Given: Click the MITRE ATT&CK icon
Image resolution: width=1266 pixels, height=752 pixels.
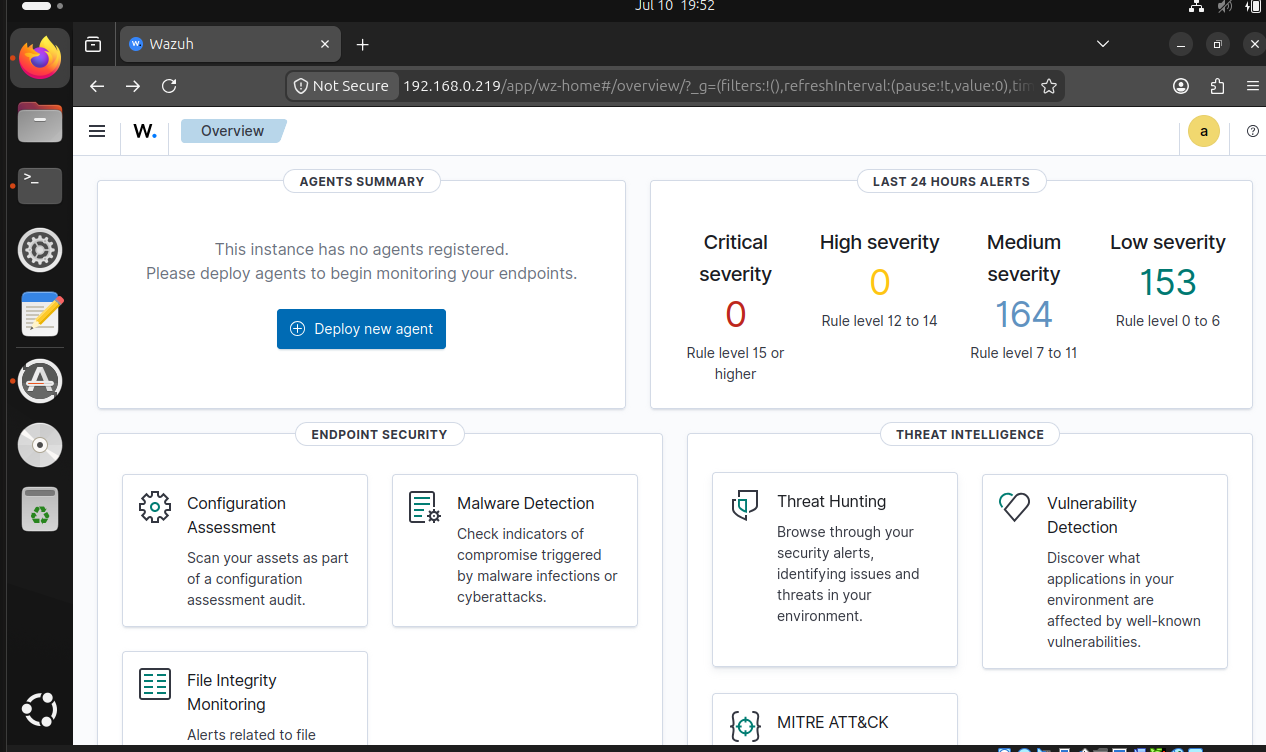Looking at the screenshot, I should click(x=745, y=726).
